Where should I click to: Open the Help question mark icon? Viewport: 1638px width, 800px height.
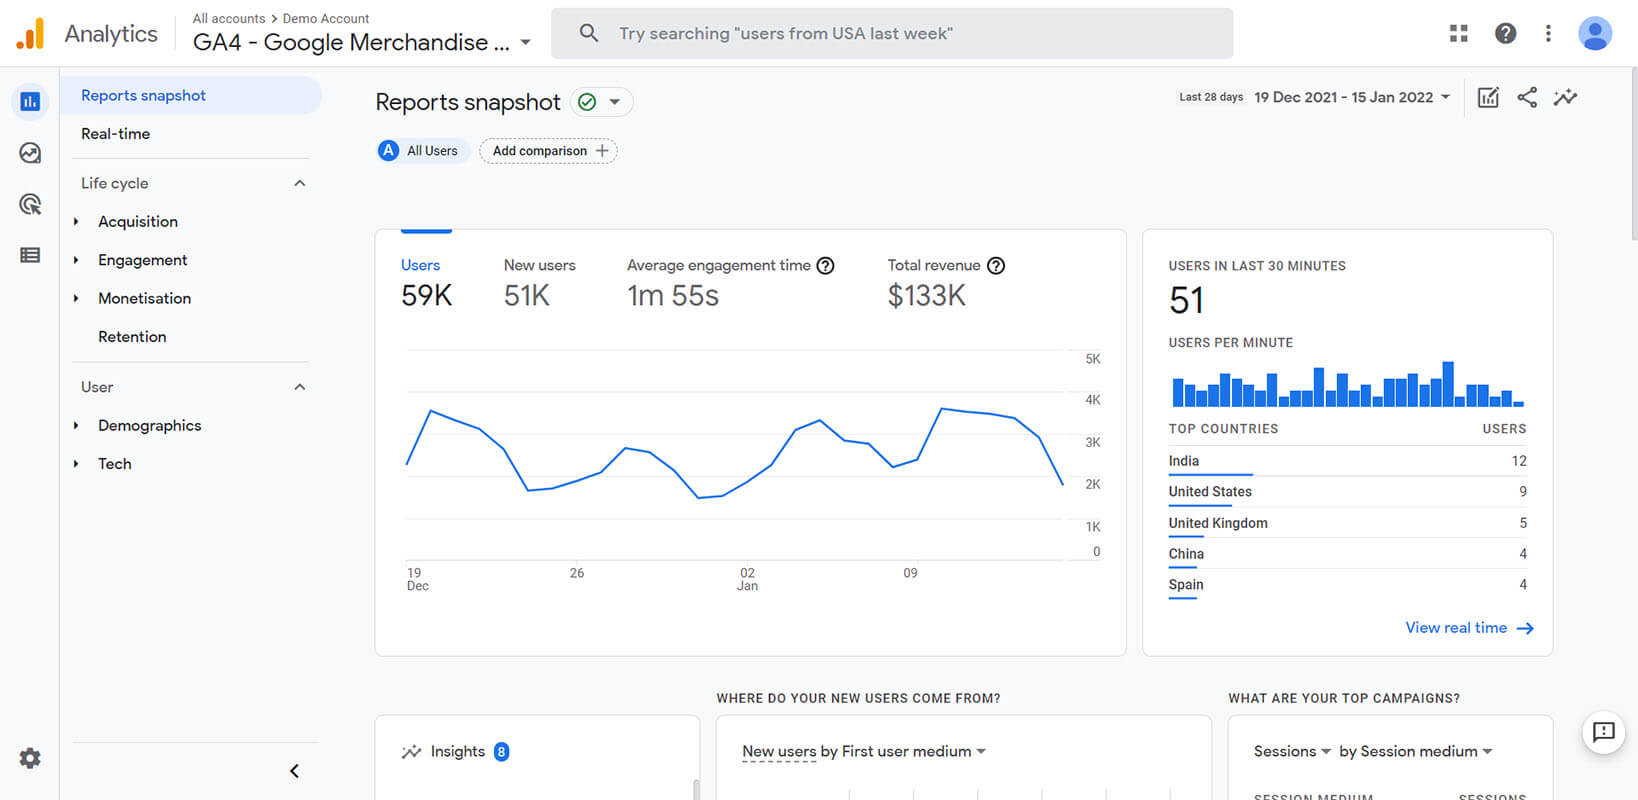tap(1505, 33)
